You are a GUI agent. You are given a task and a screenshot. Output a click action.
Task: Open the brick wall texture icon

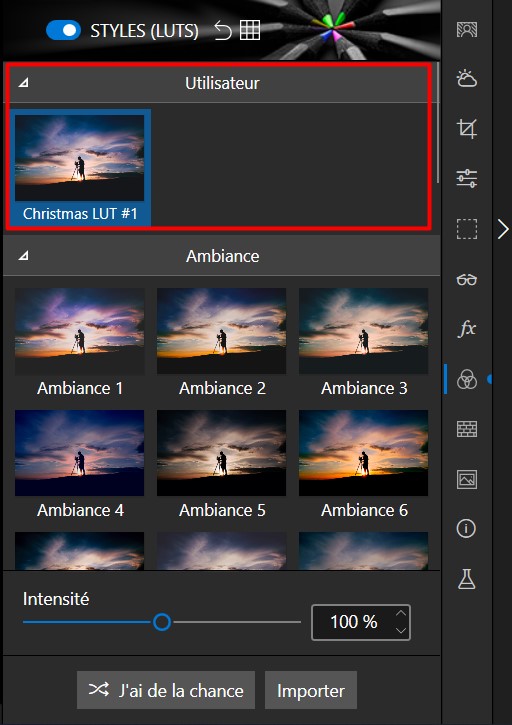pyautogui.click(x=467, y=429)
